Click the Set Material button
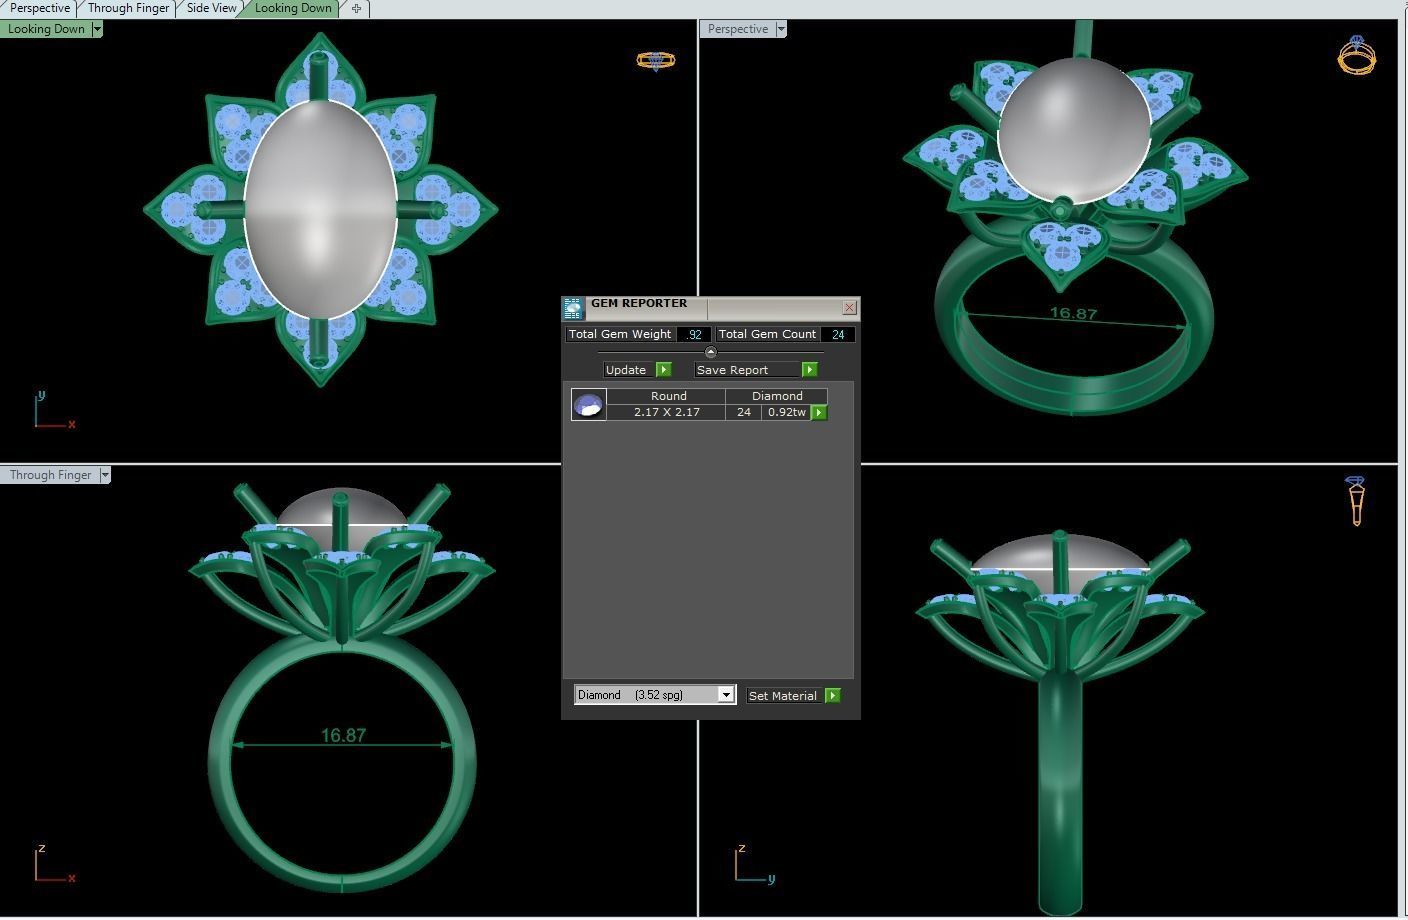 (784, 695)
